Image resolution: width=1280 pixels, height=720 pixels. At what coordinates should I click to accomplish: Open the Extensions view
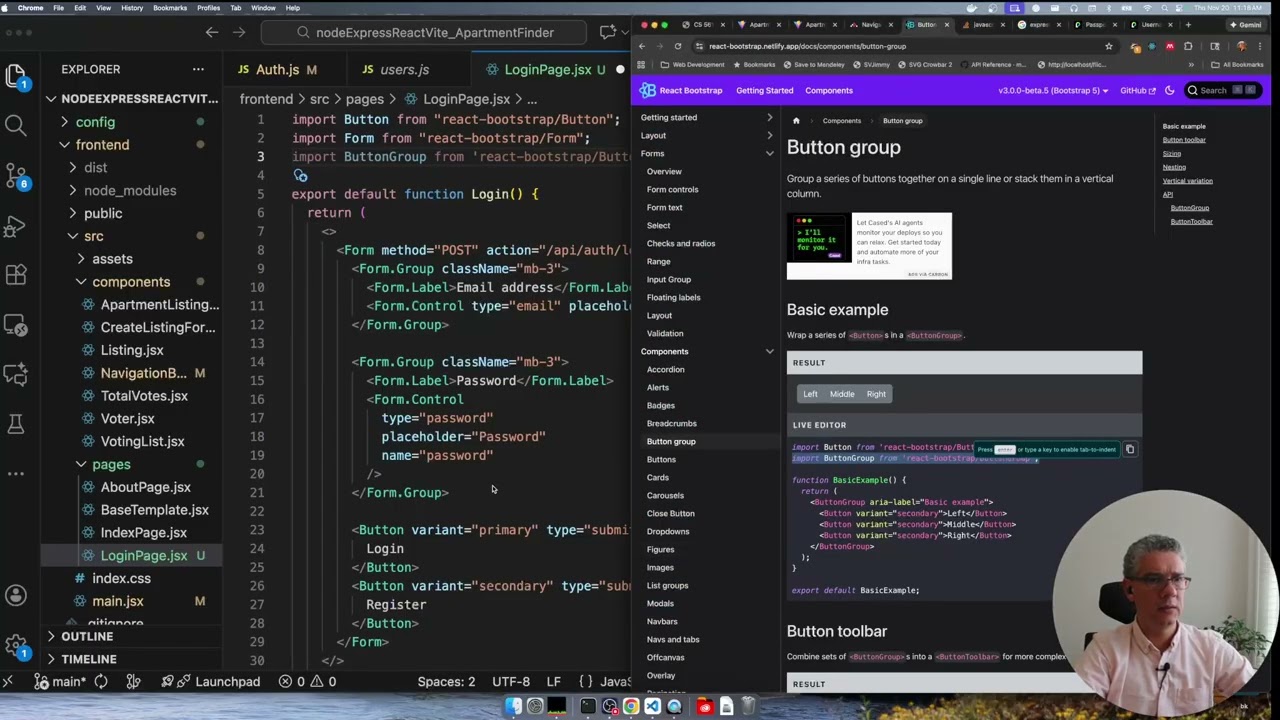coord(15,275)
